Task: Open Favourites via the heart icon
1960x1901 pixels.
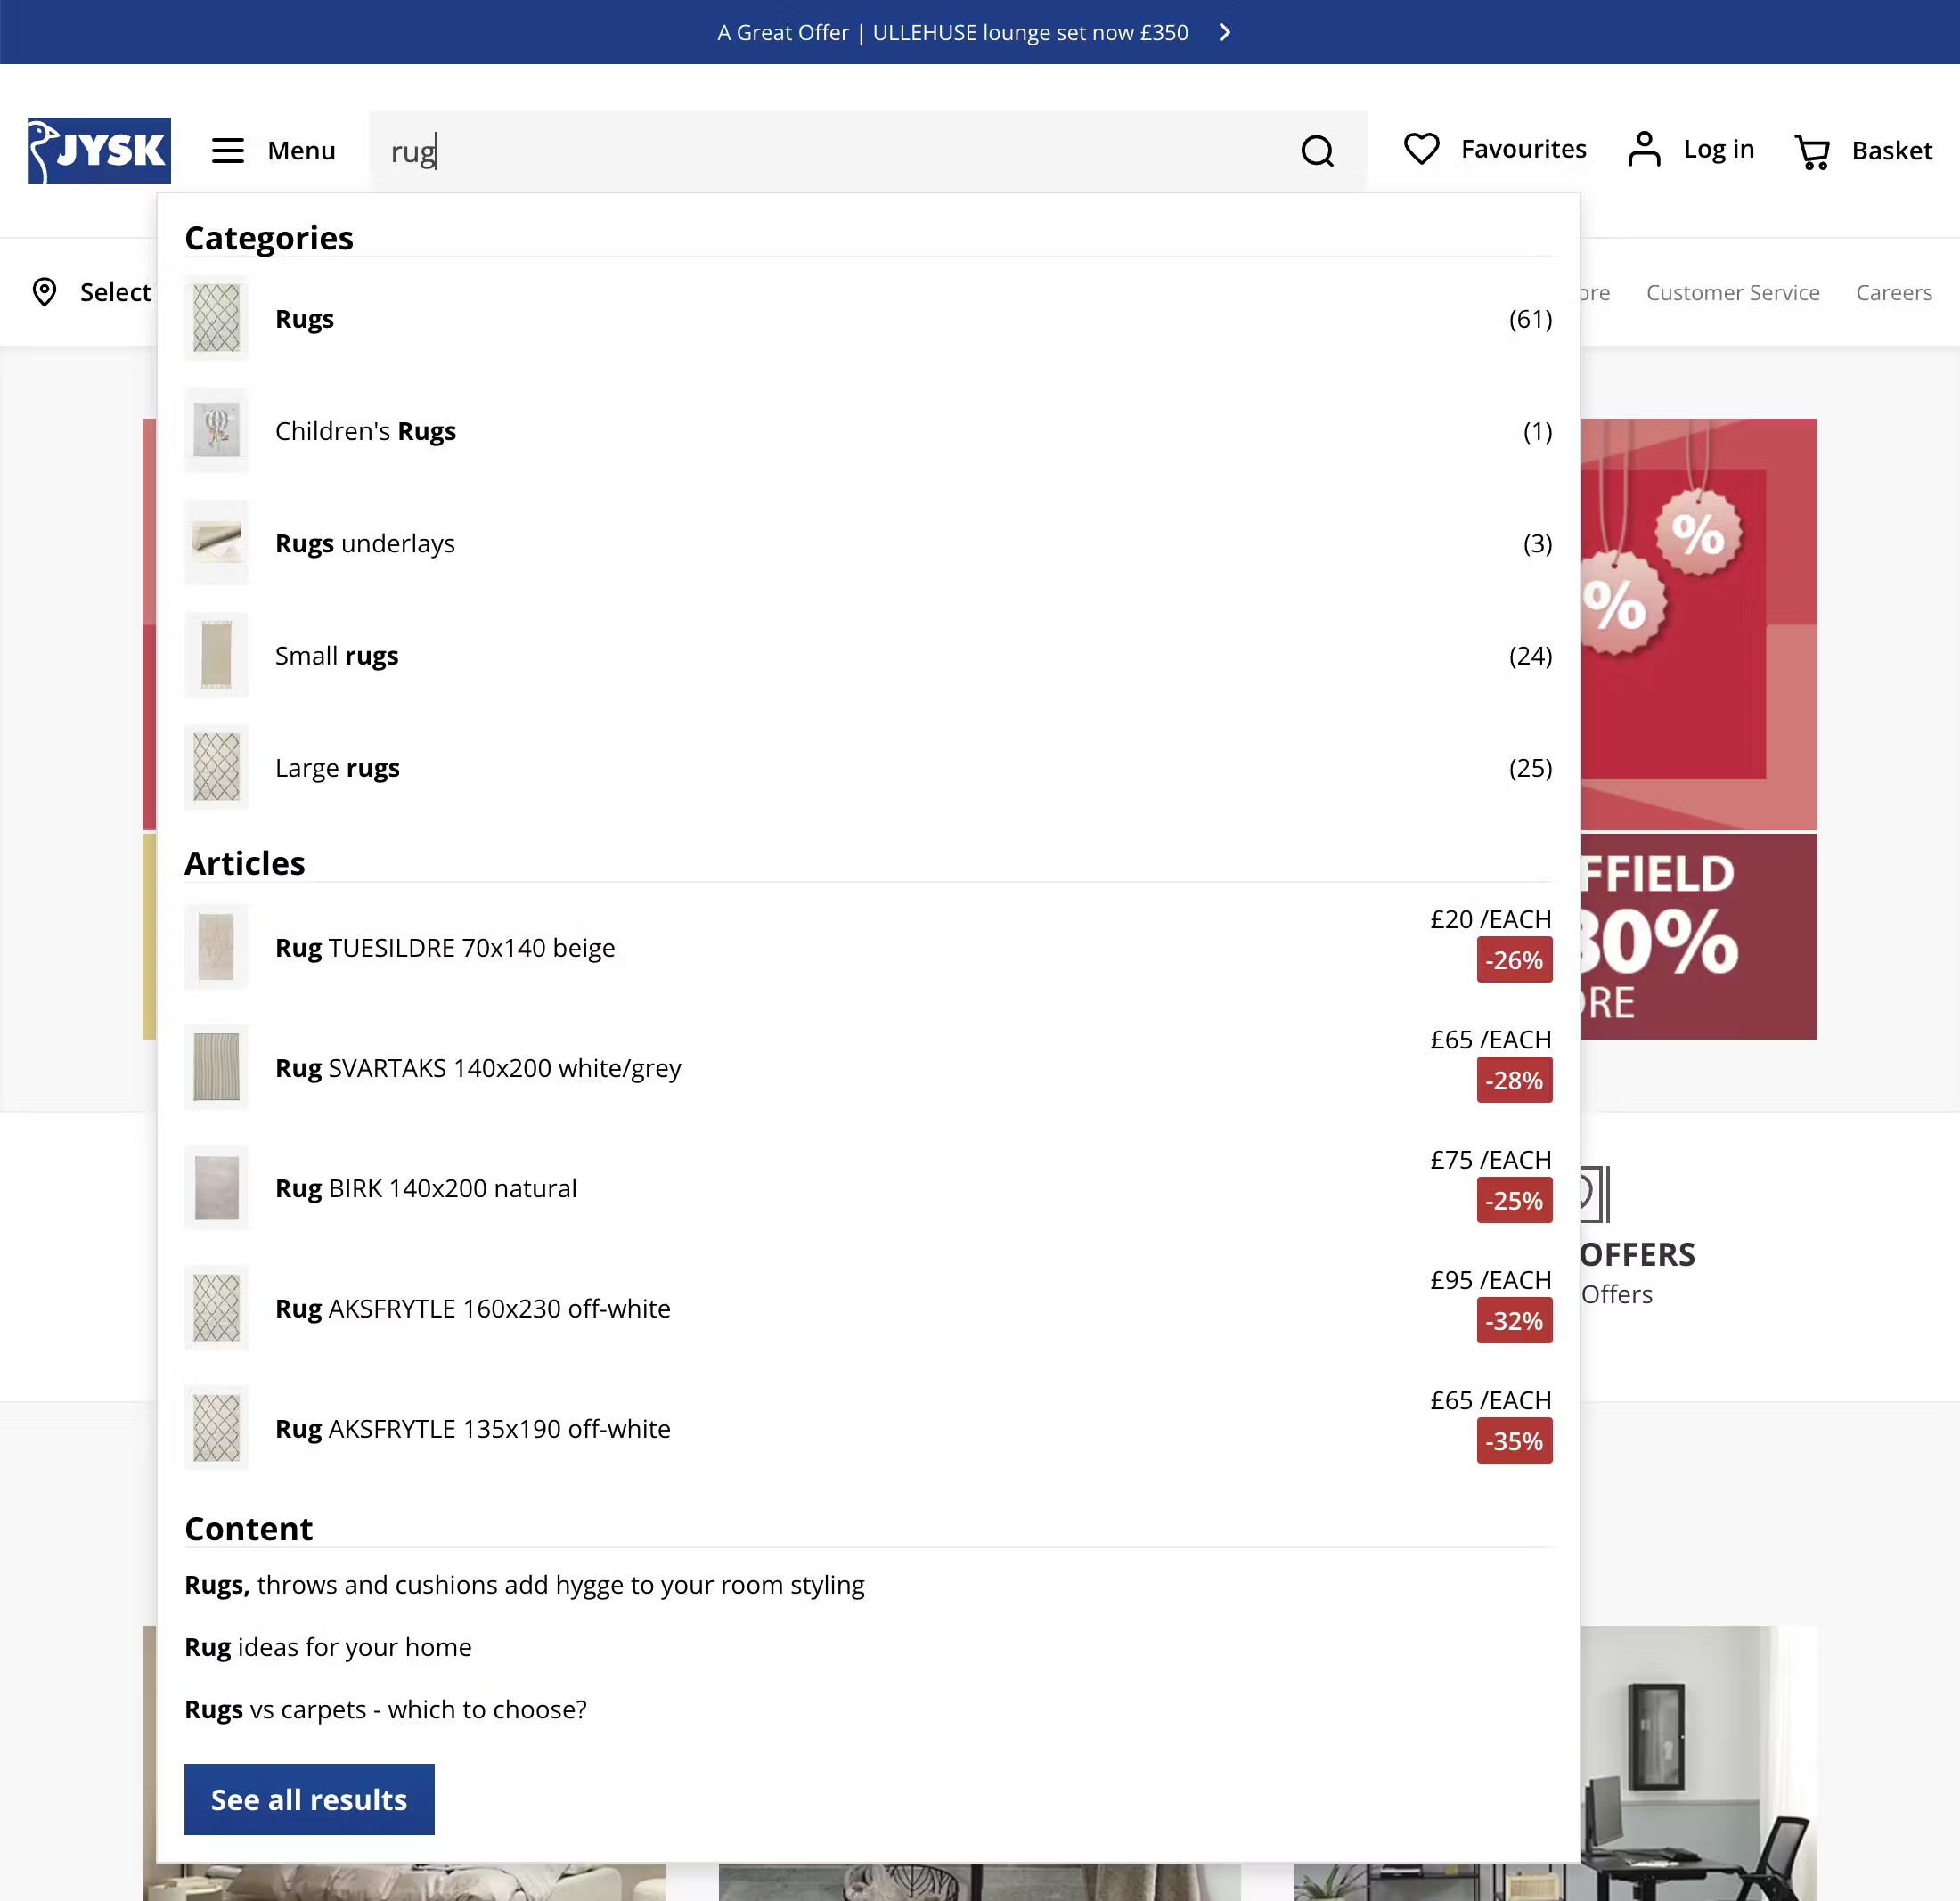Action: click(1421, 149)
